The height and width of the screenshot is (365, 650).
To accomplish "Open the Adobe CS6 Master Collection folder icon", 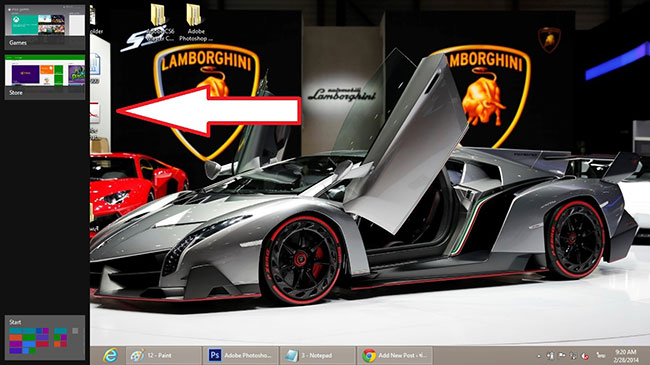I will click(160, 23).
